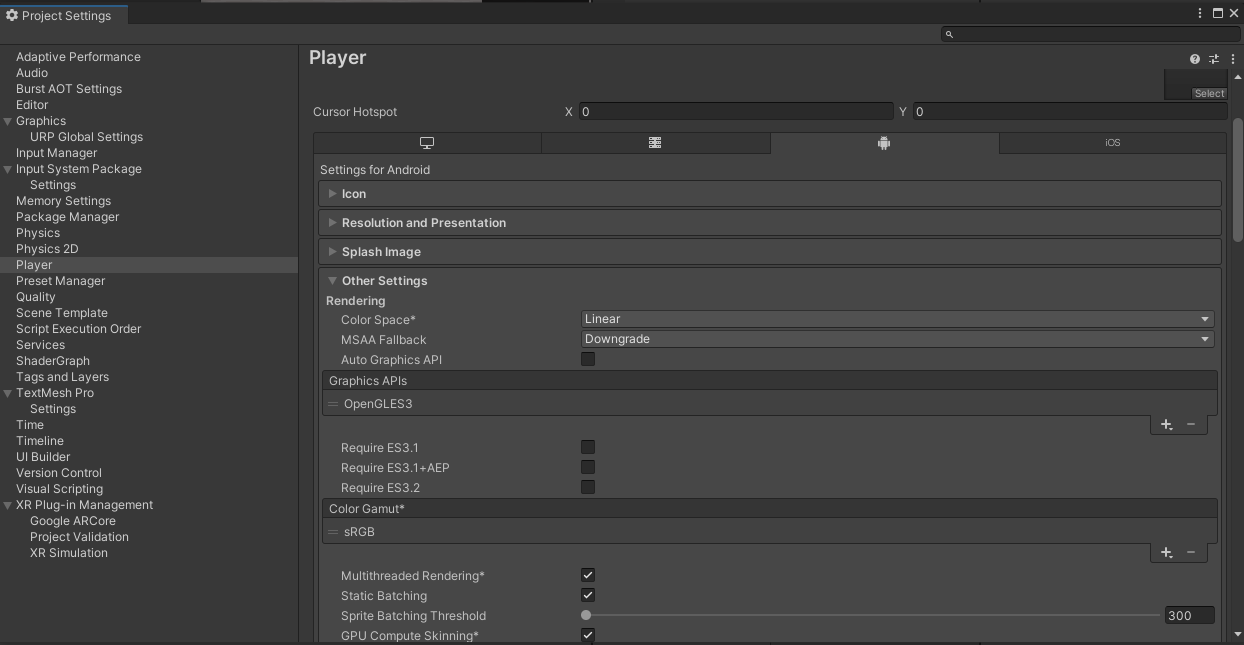Click the Android robot platform icon

884,142
